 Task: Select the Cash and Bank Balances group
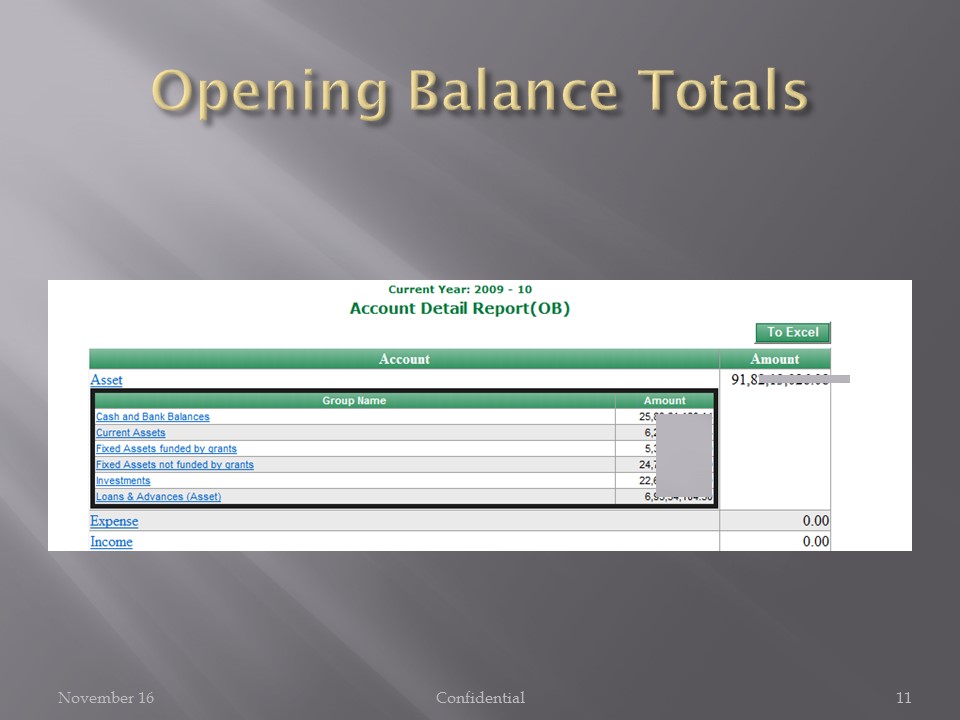151,416
